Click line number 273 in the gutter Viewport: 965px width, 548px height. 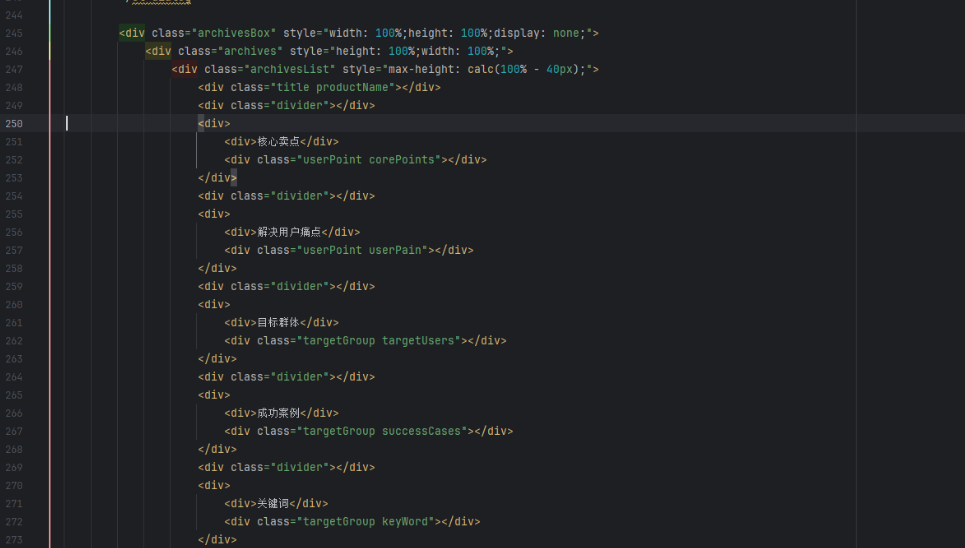[x=14, y=540]
